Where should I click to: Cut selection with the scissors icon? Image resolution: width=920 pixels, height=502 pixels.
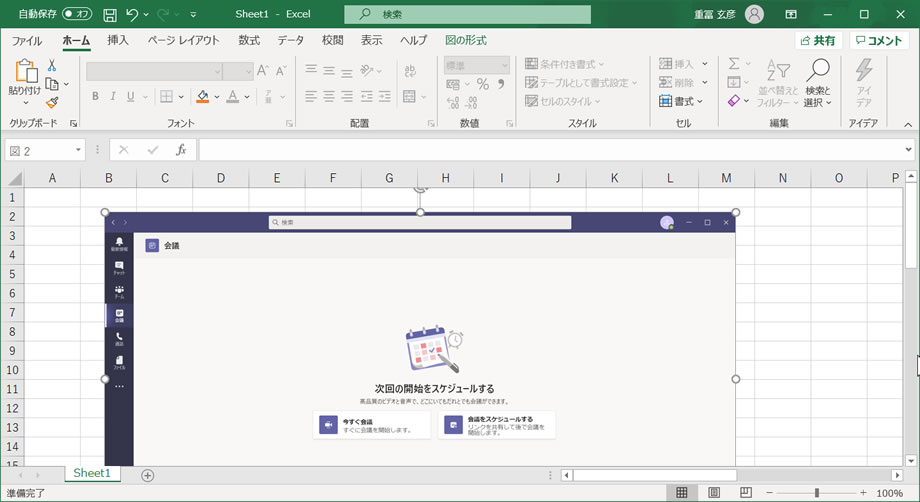click(52, 65)
